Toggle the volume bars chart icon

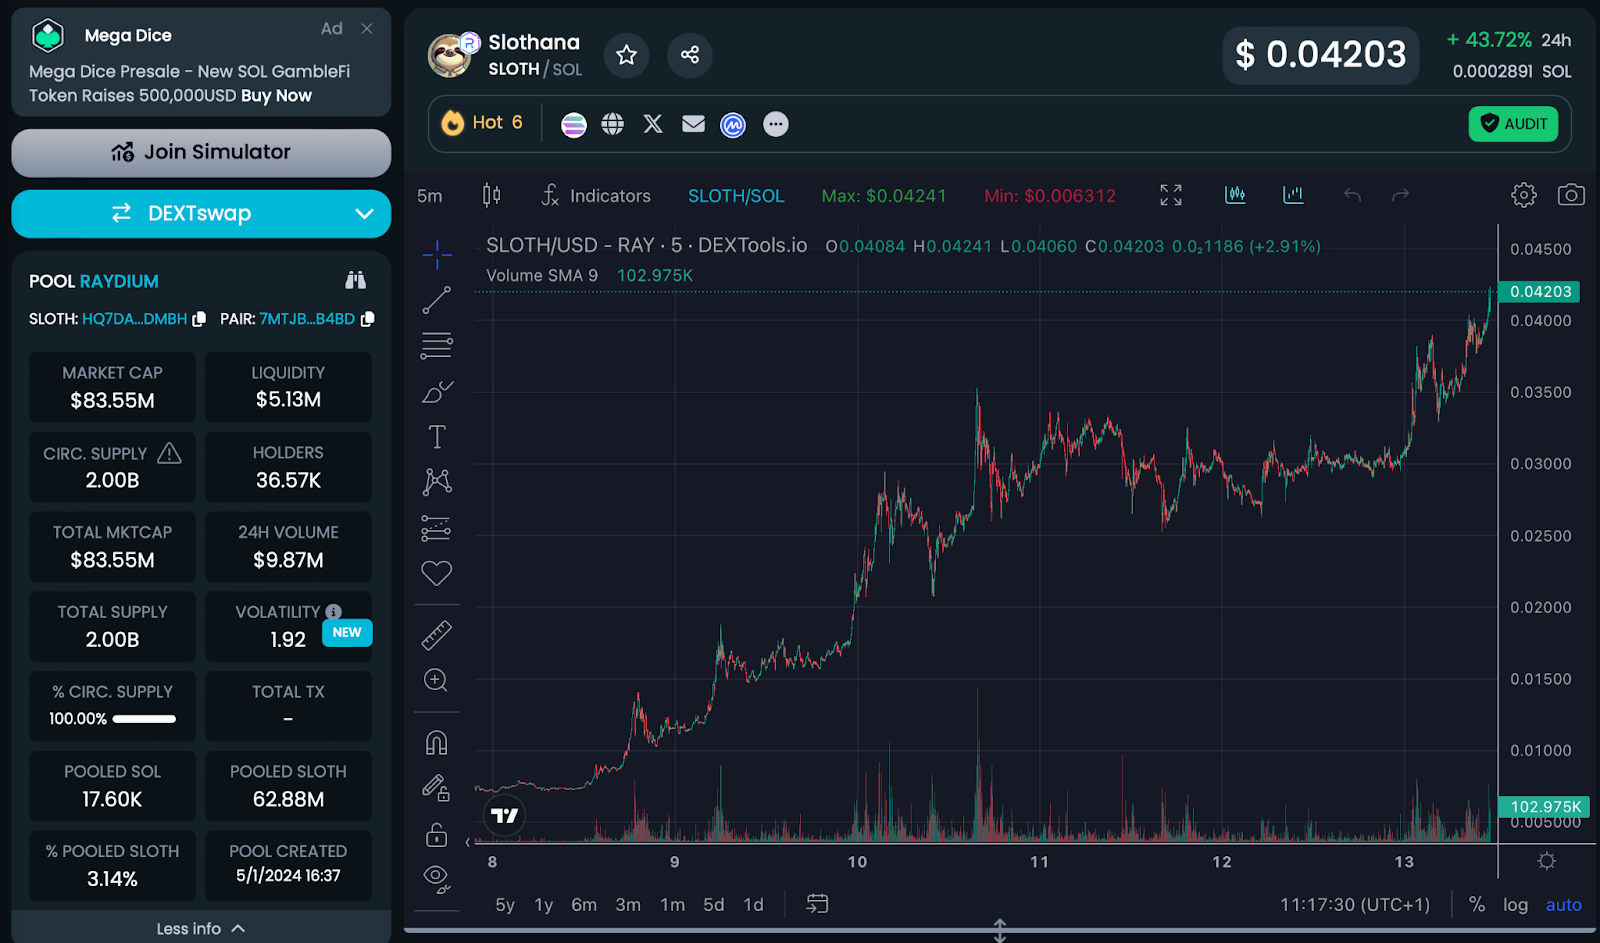(x=1293, y=195)
